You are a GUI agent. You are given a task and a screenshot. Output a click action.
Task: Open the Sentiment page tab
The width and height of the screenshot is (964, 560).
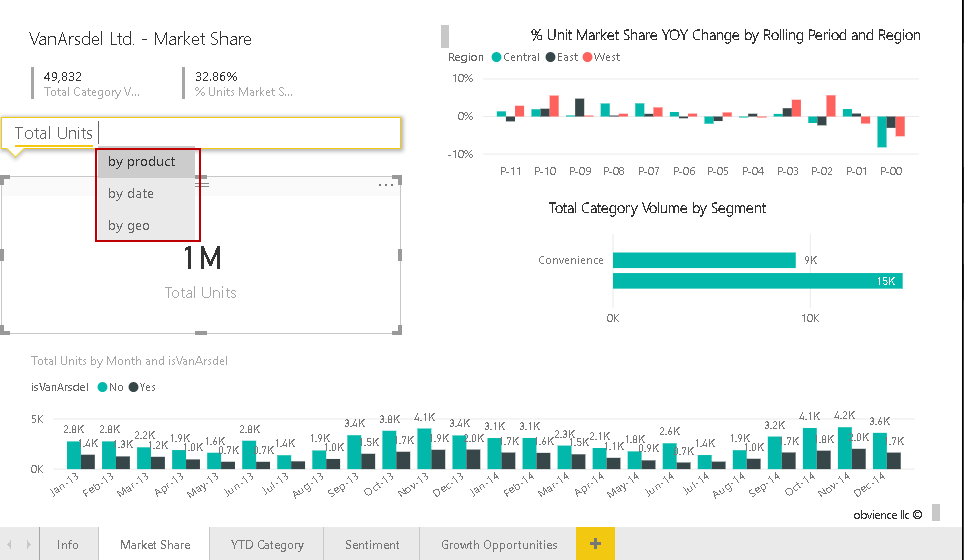372,545
